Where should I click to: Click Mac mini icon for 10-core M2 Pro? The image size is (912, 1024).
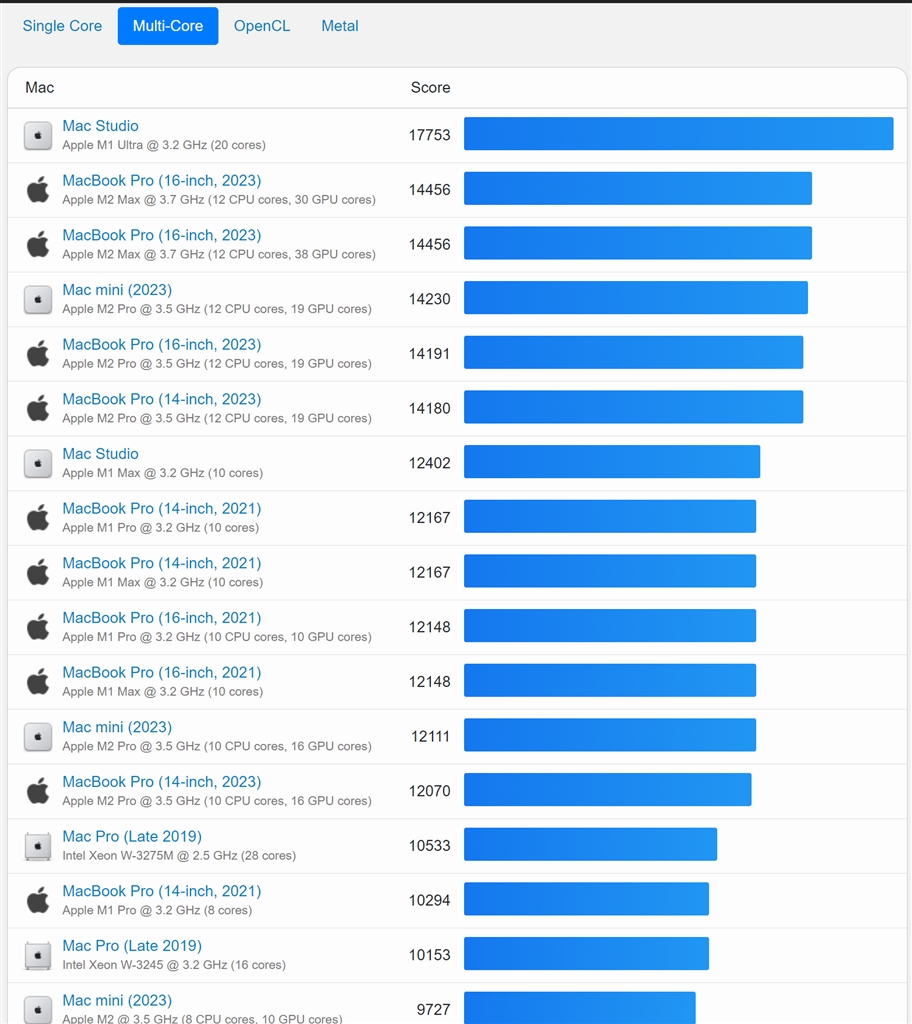click(38, 737)
